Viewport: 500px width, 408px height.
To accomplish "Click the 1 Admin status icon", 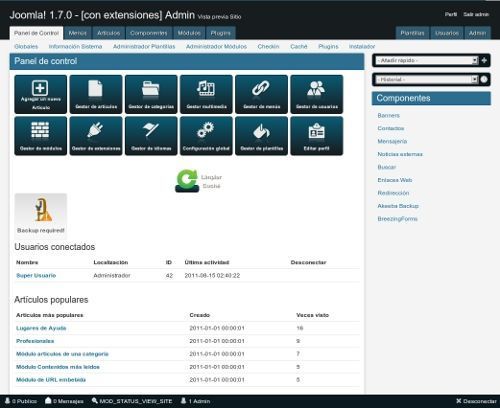I will 183,400.
